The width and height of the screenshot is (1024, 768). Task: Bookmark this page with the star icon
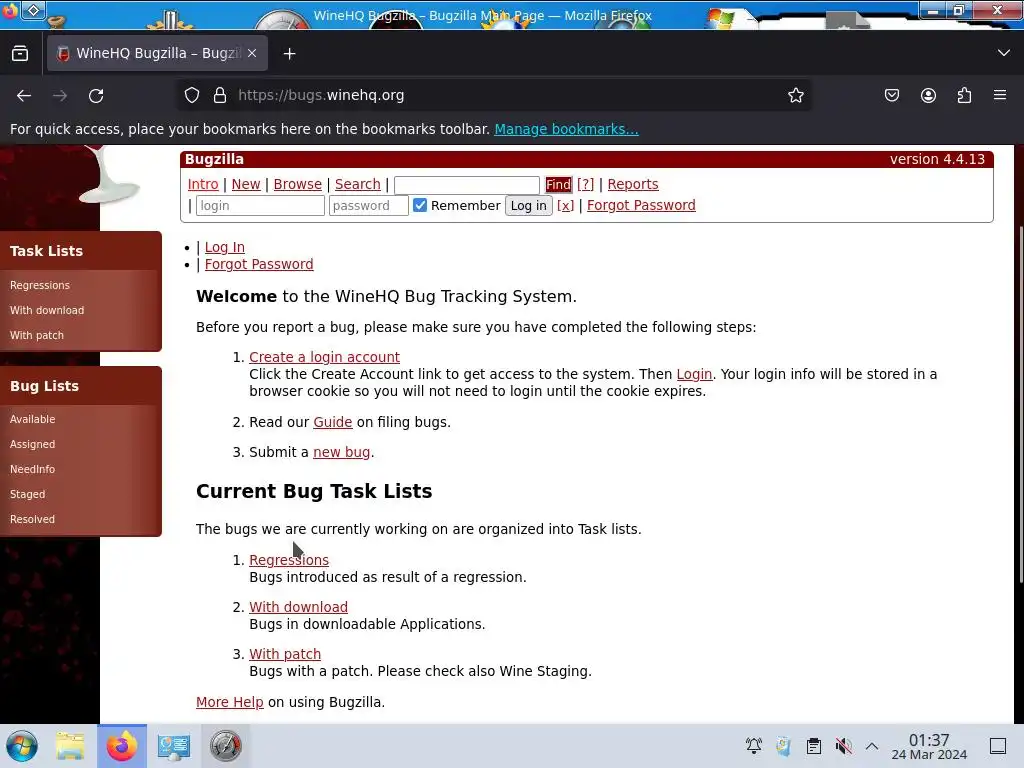(795, 95)
